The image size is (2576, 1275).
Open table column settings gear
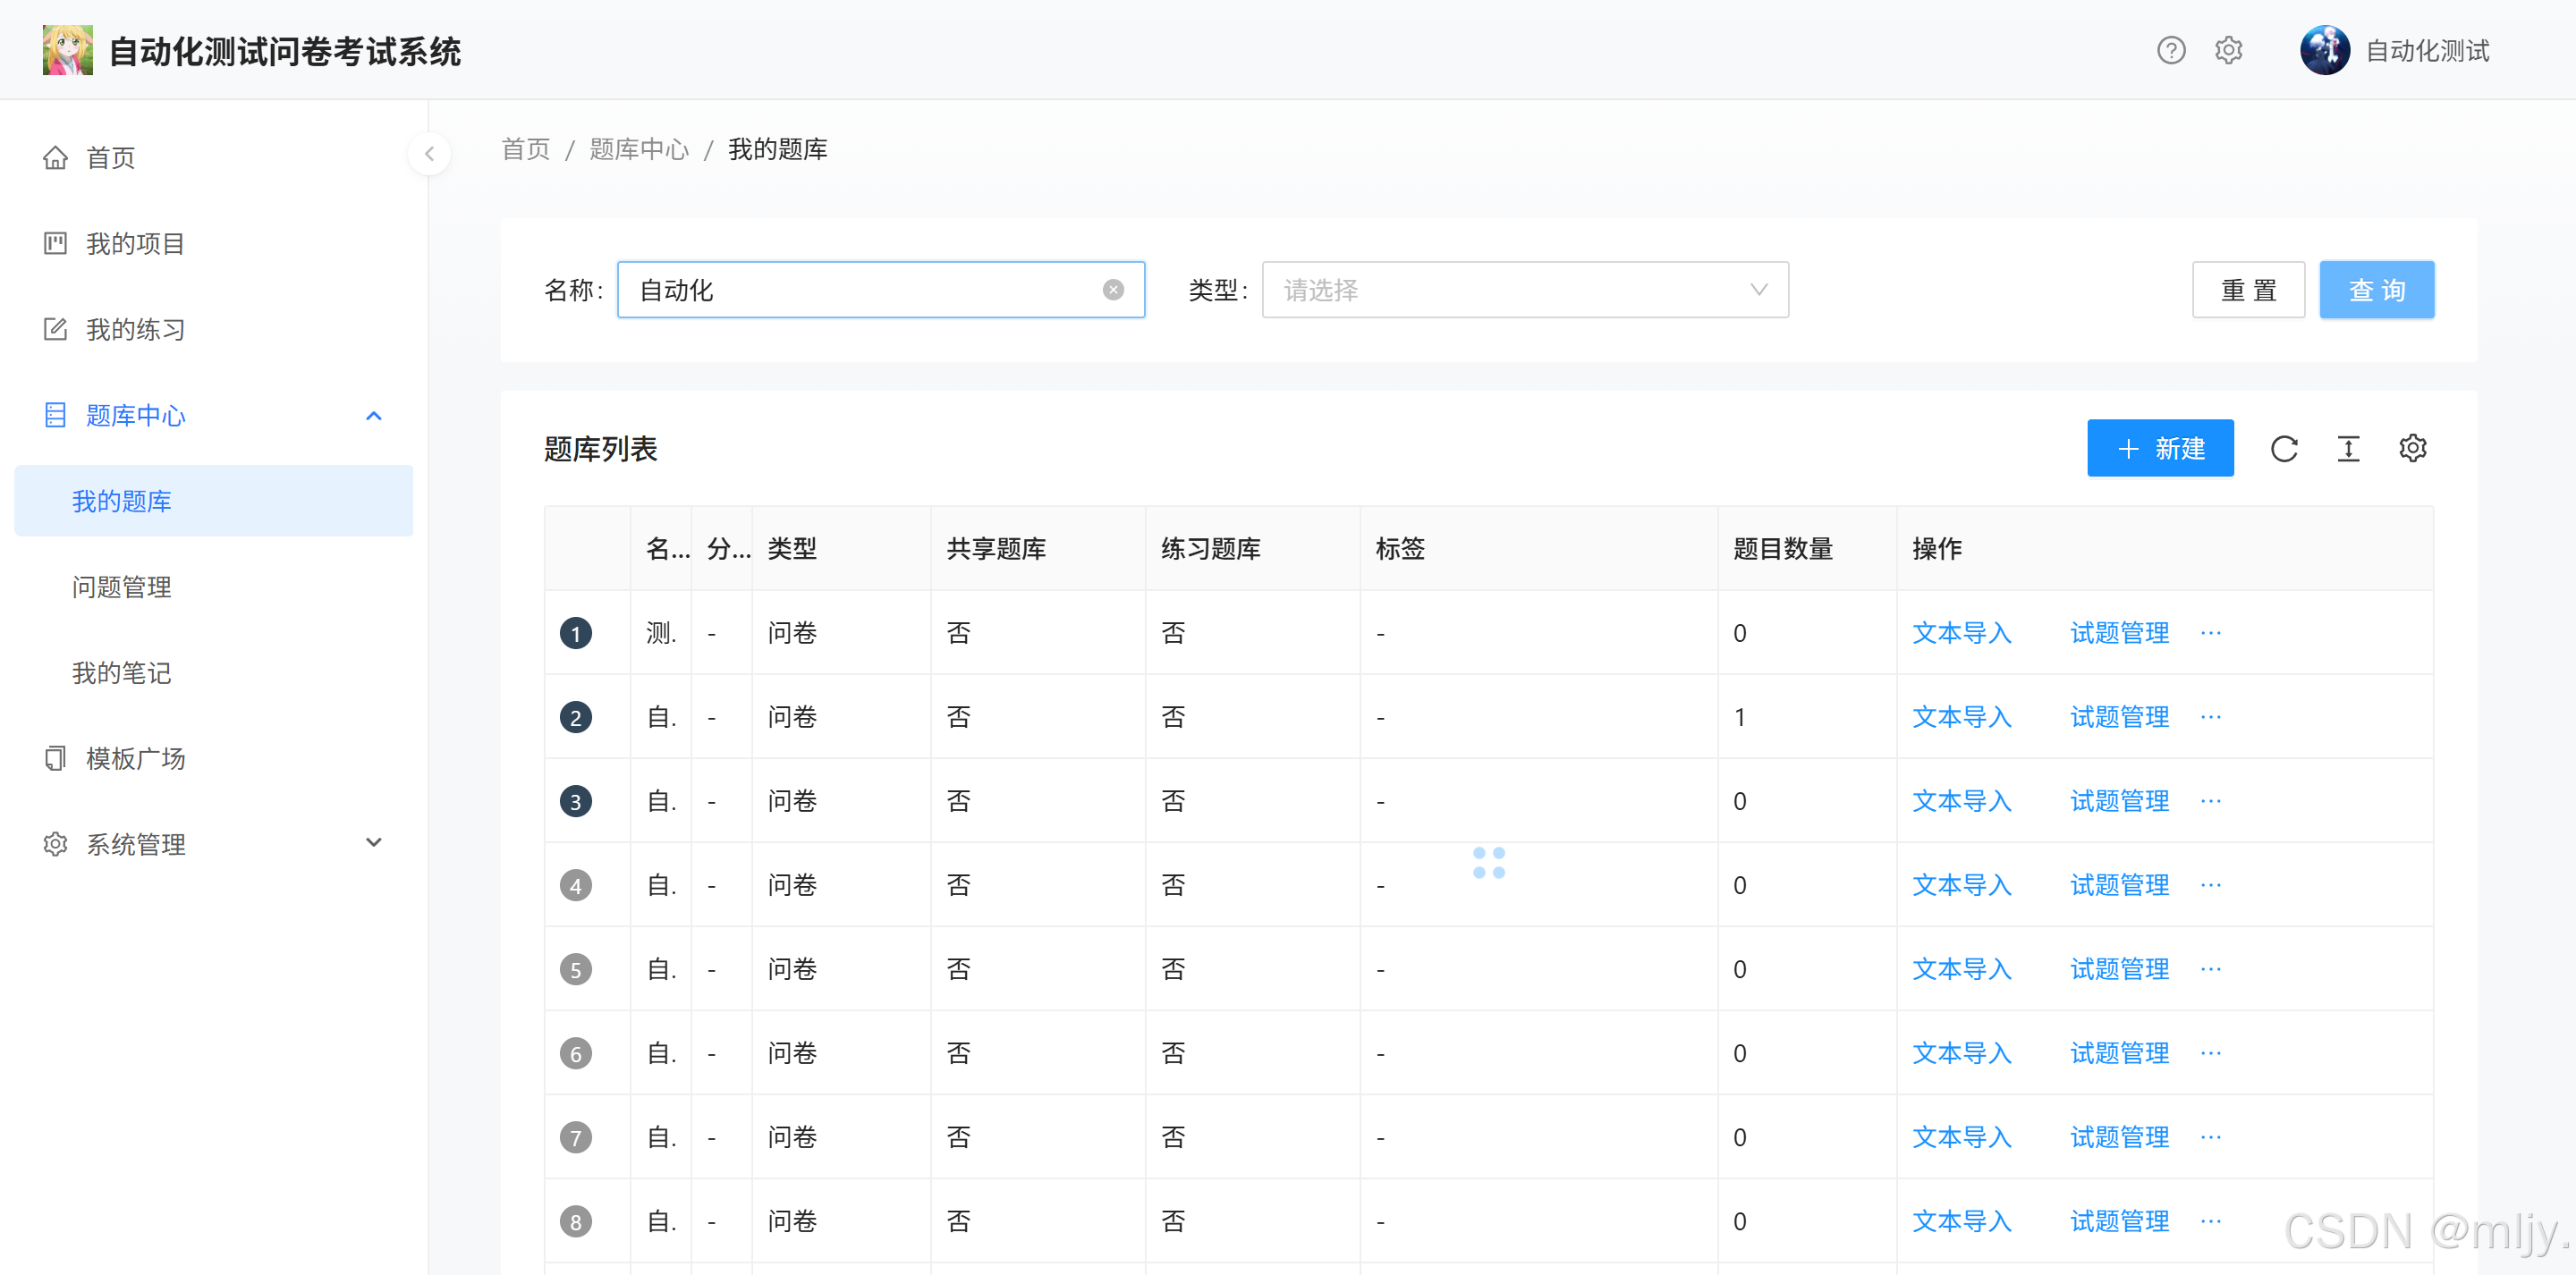(x=2412, y=449)
